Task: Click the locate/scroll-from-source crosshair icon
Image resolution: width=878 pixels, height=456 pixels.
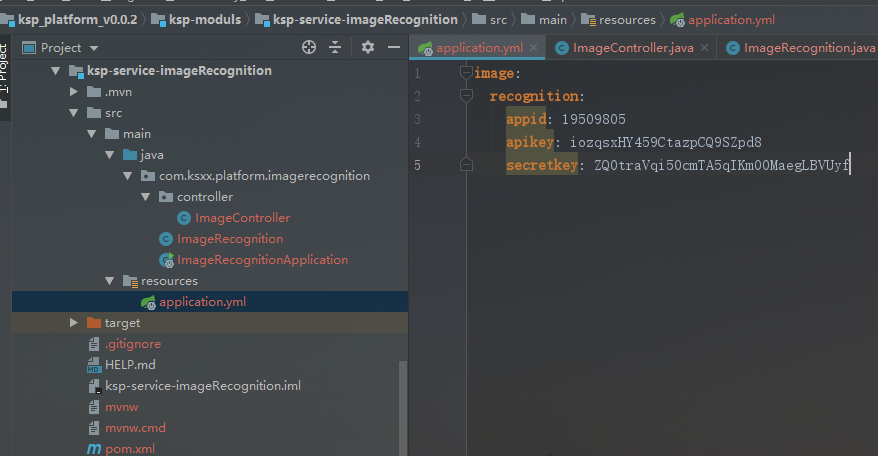Action: click(x=309, y=48)
